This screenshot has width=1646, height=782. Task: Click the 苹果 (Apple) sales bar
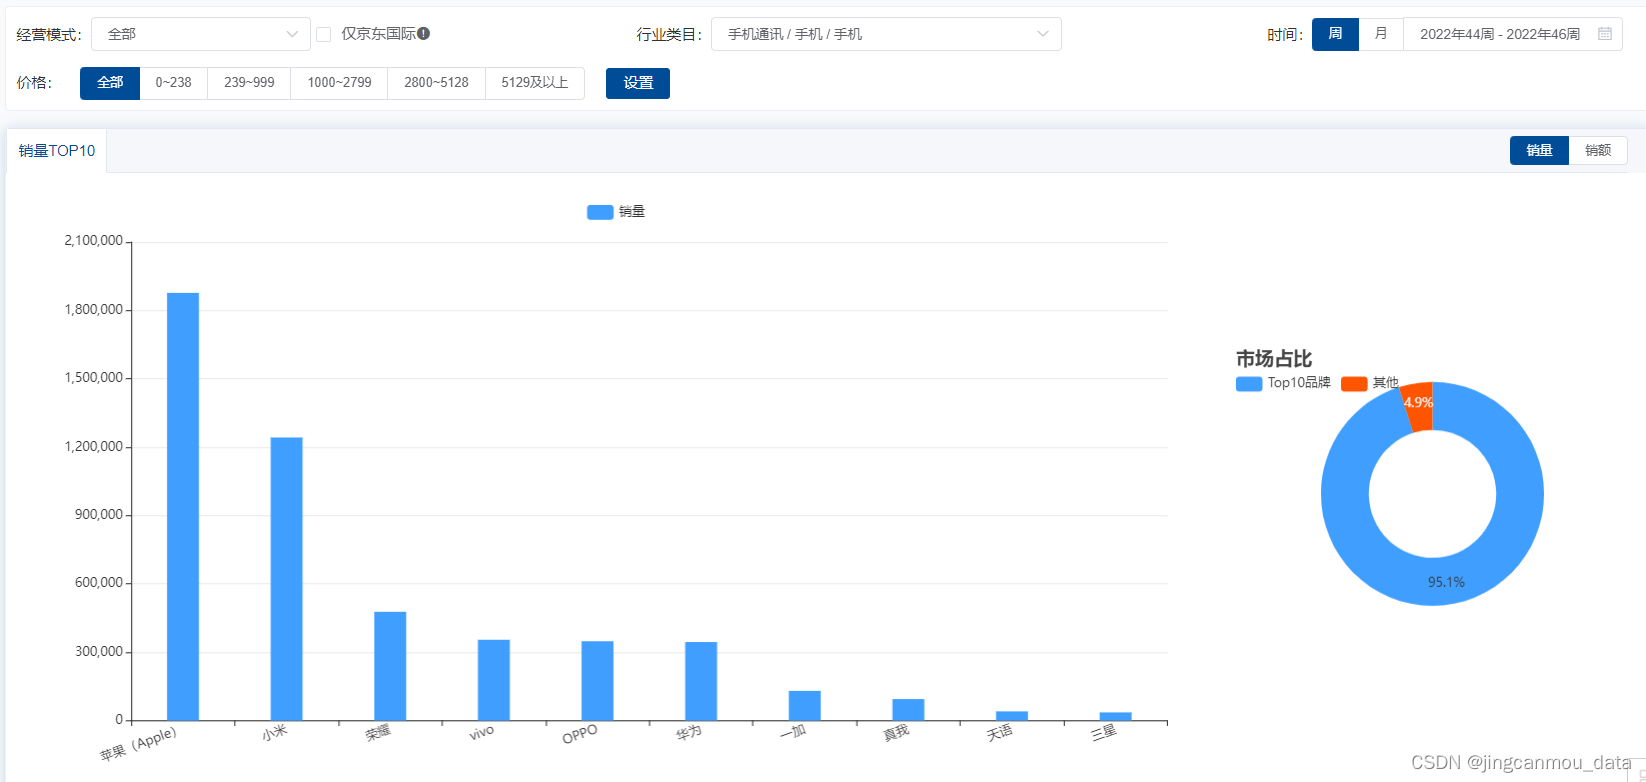pyautogui.click(x=183, y=506)
